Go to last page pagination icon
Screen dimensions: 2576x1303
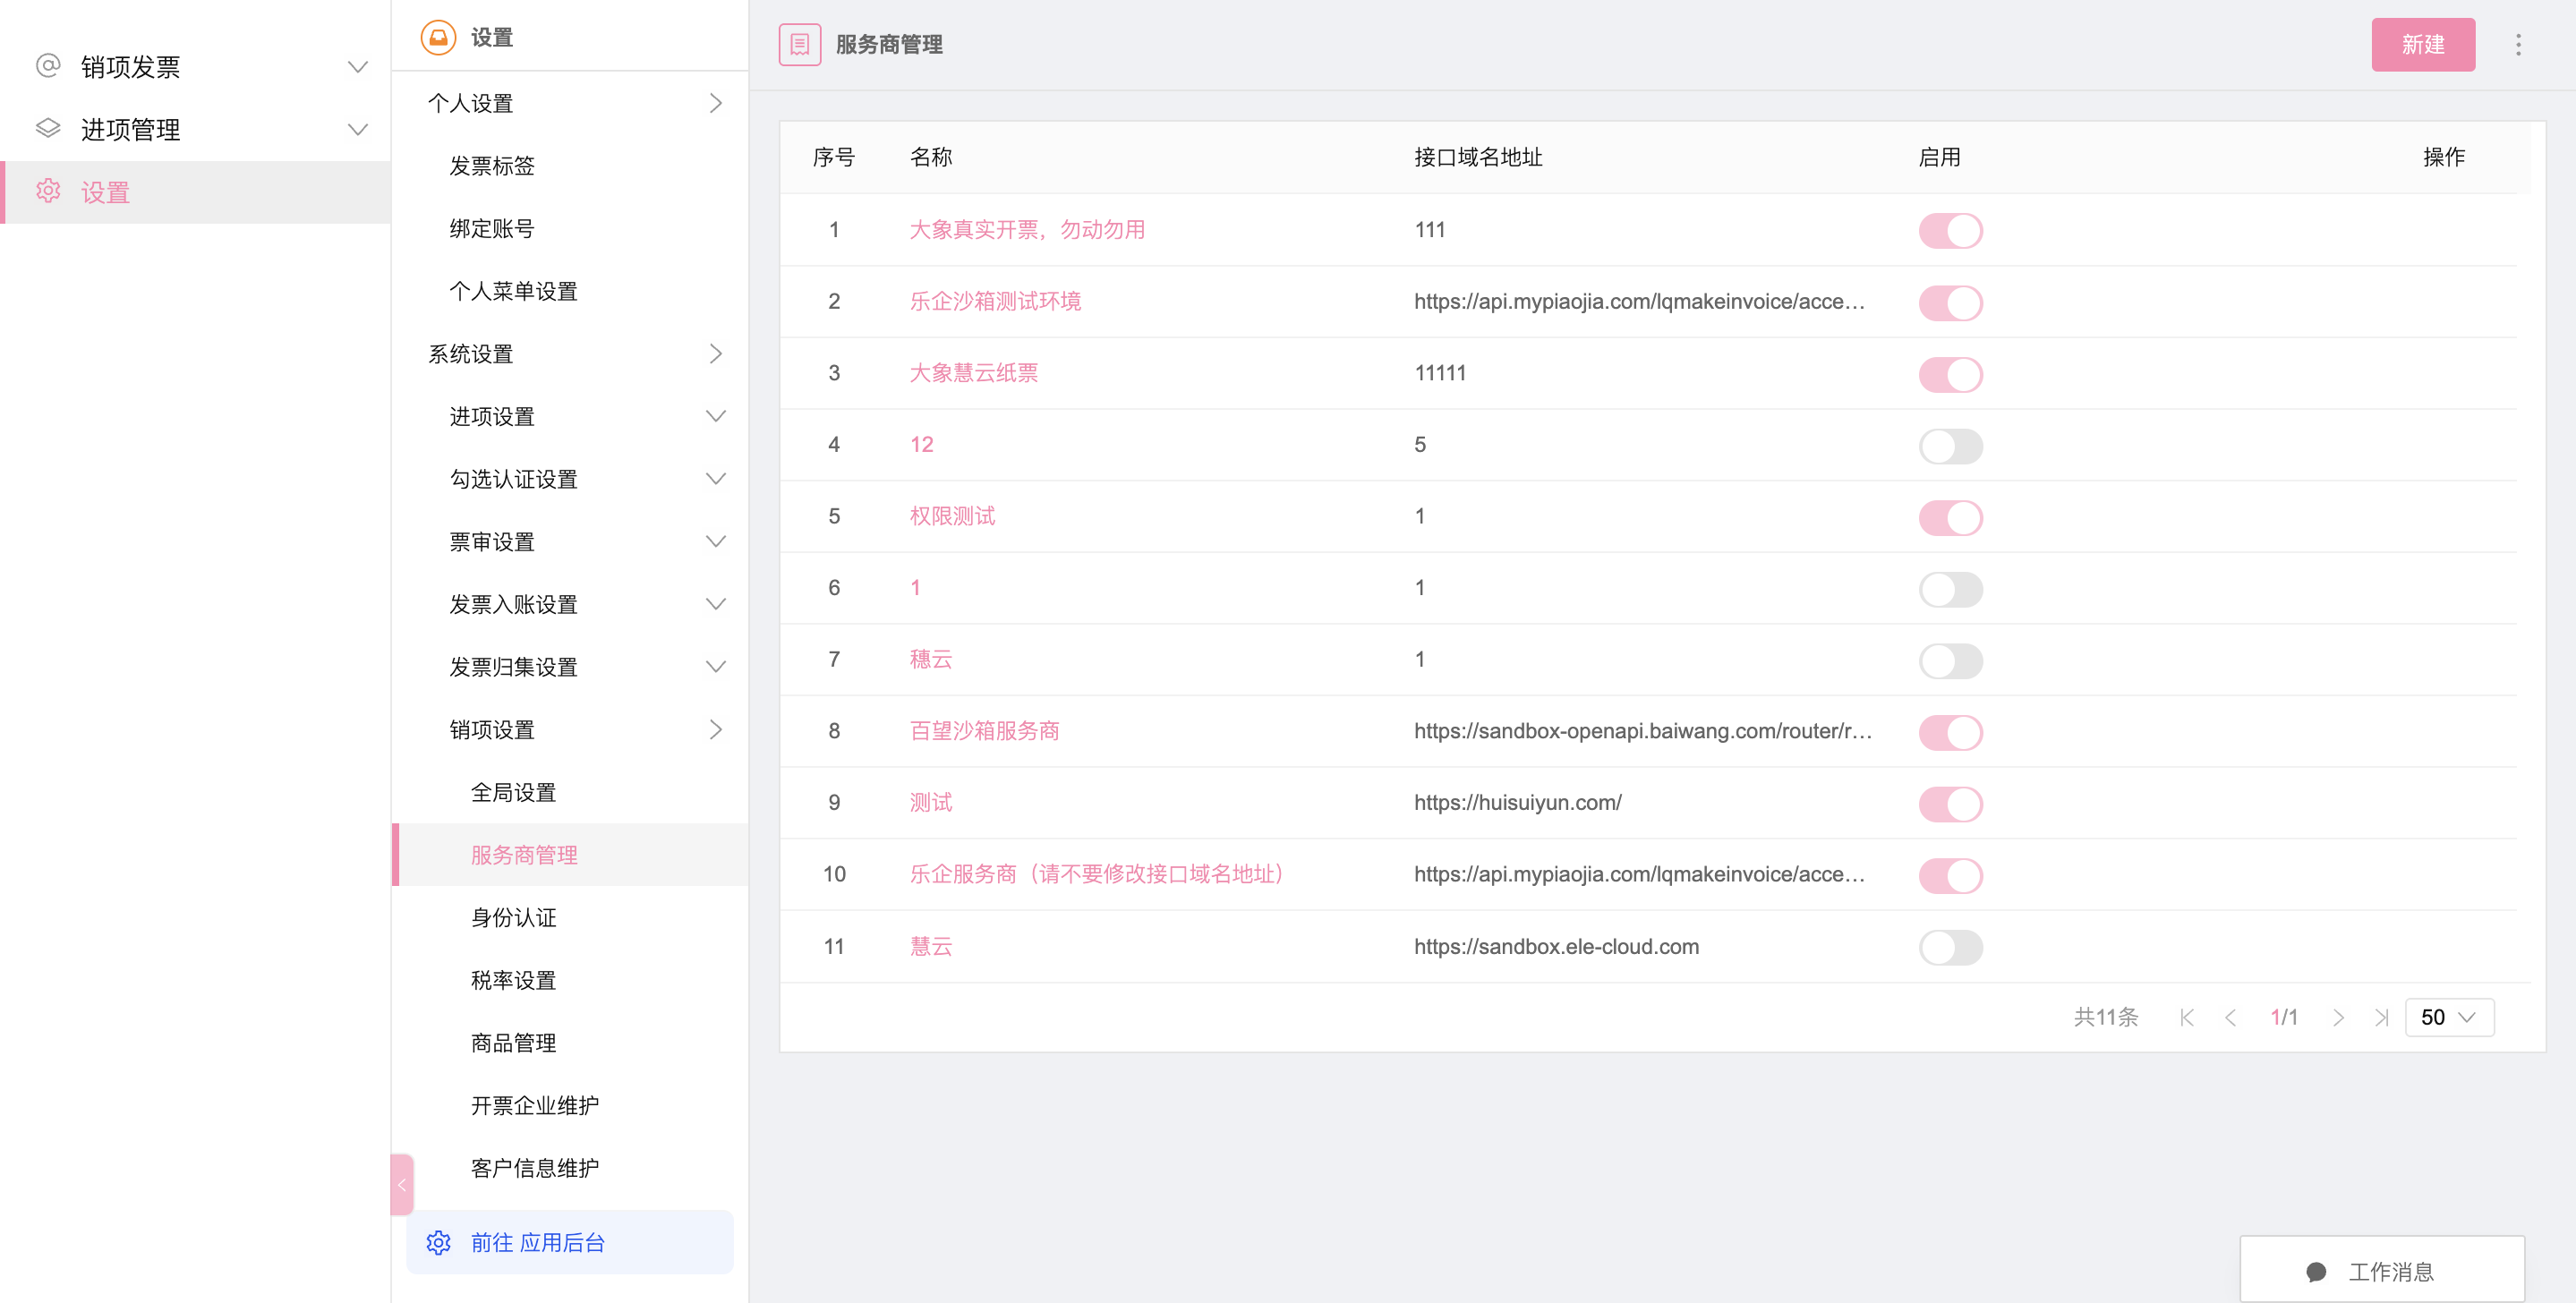(2382, 1017)
